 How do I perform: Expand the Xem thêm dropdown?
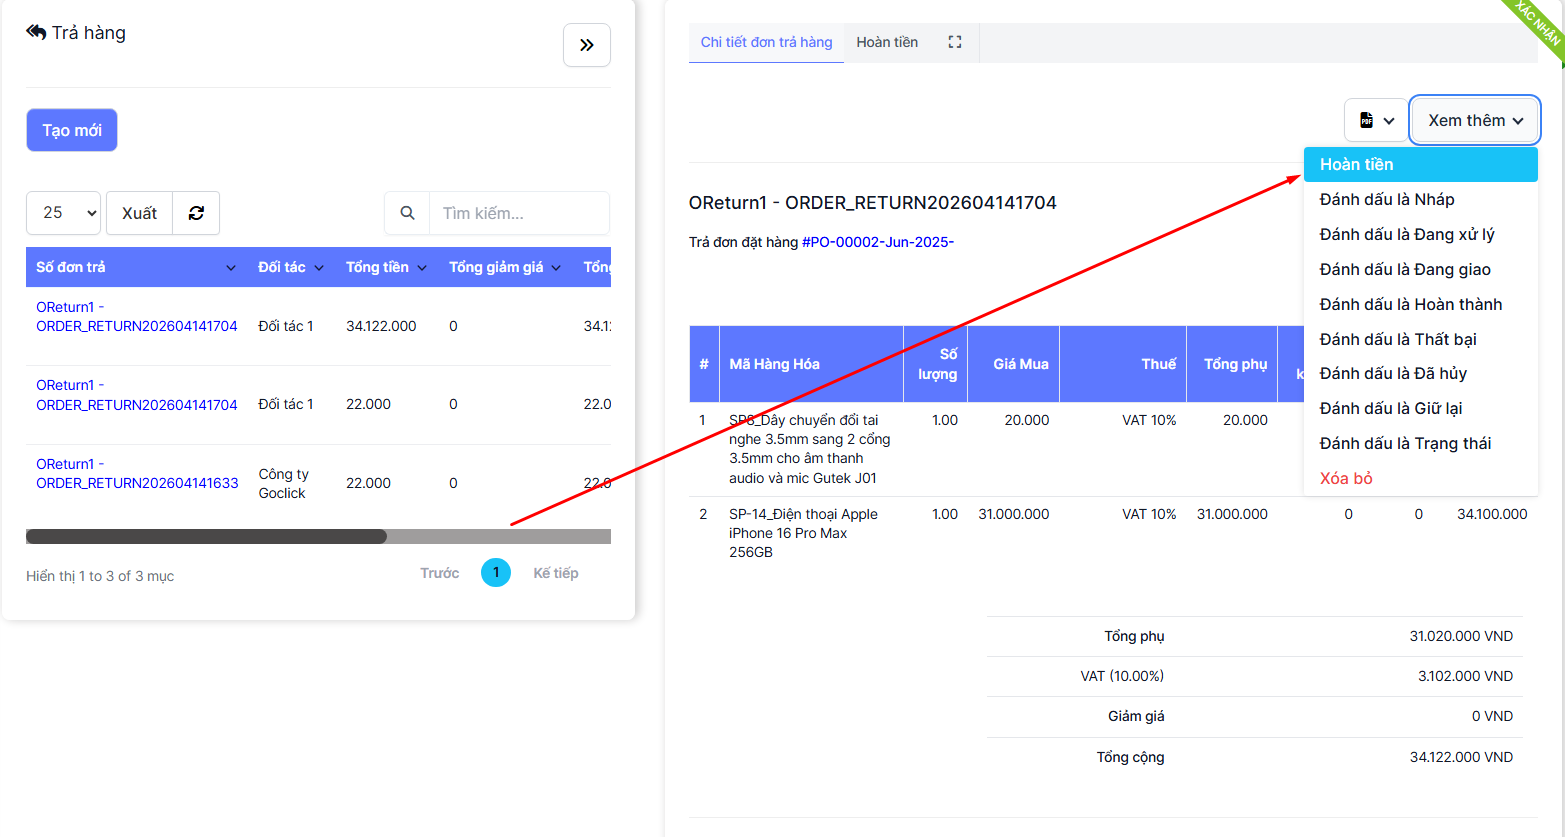(1474, 121)
